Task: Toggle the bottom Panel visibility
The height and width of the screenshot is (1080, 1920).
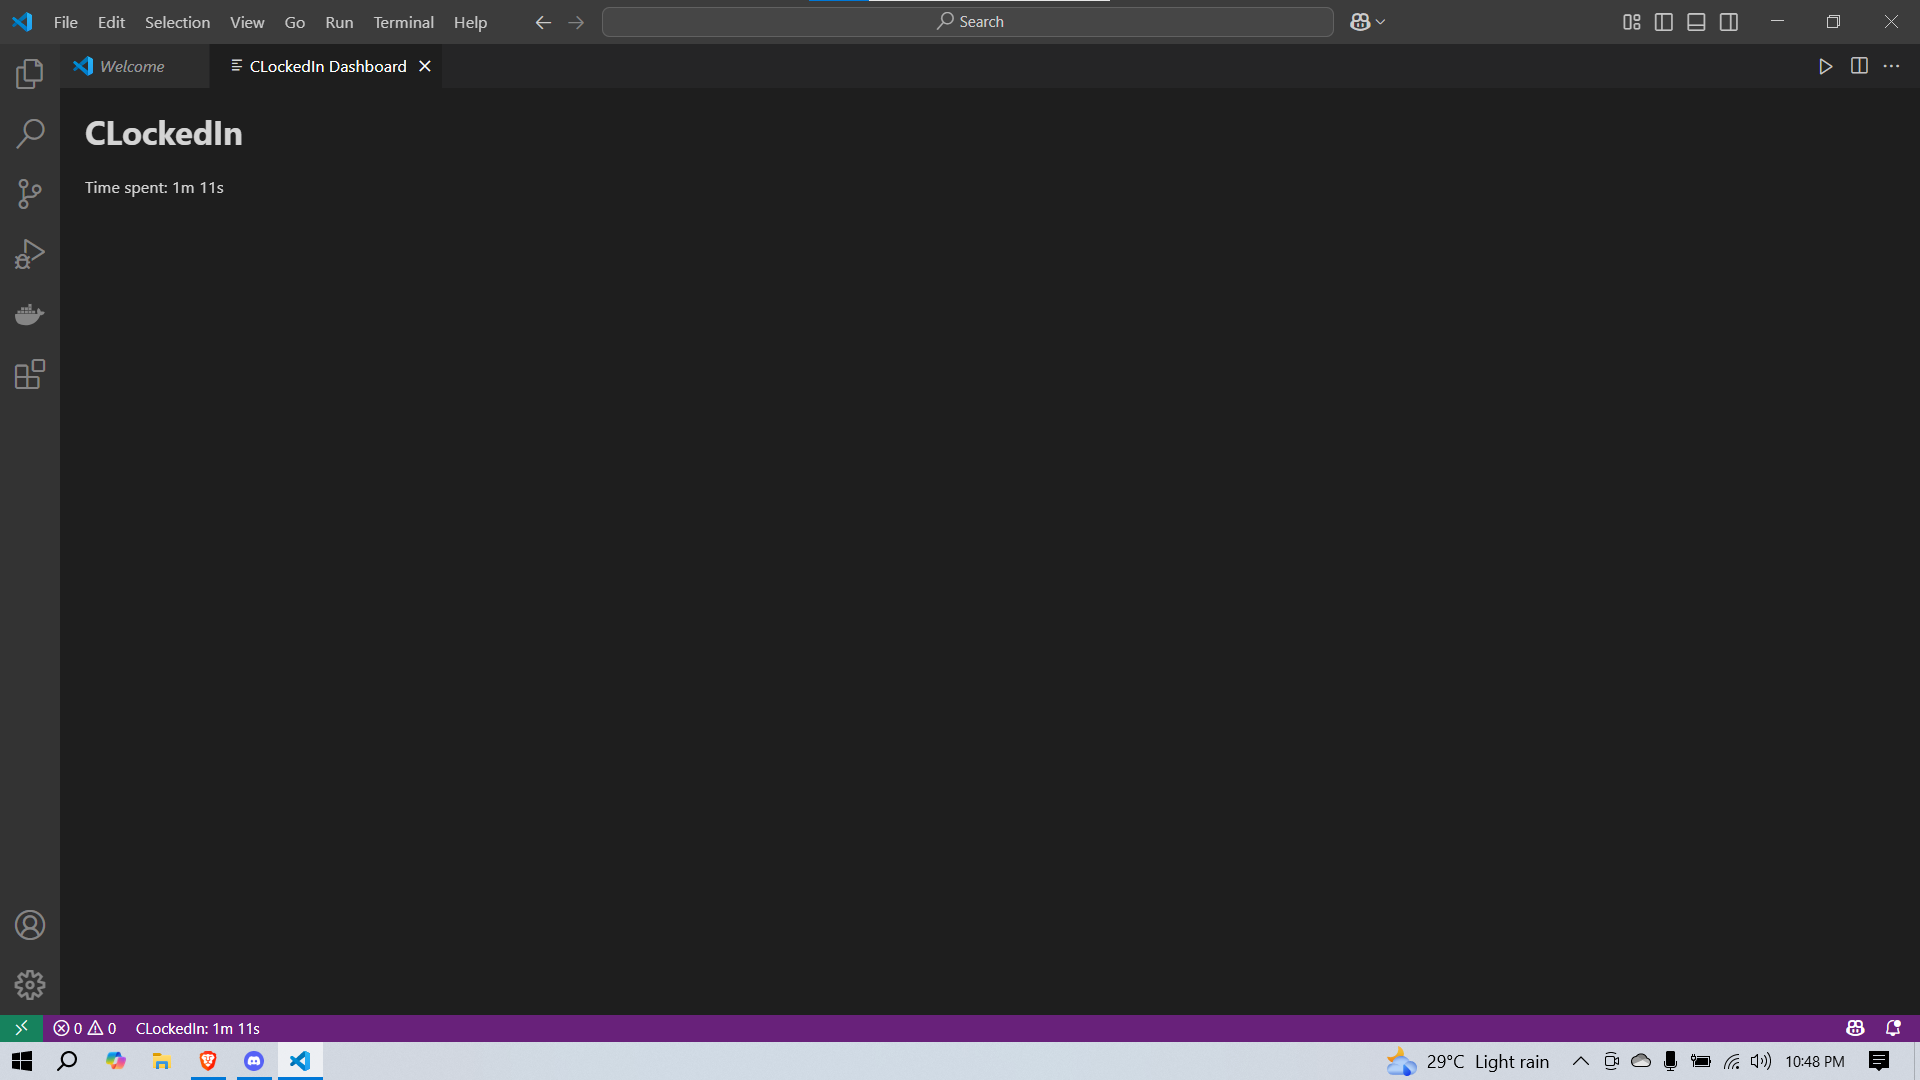Action: [1696, 22]
